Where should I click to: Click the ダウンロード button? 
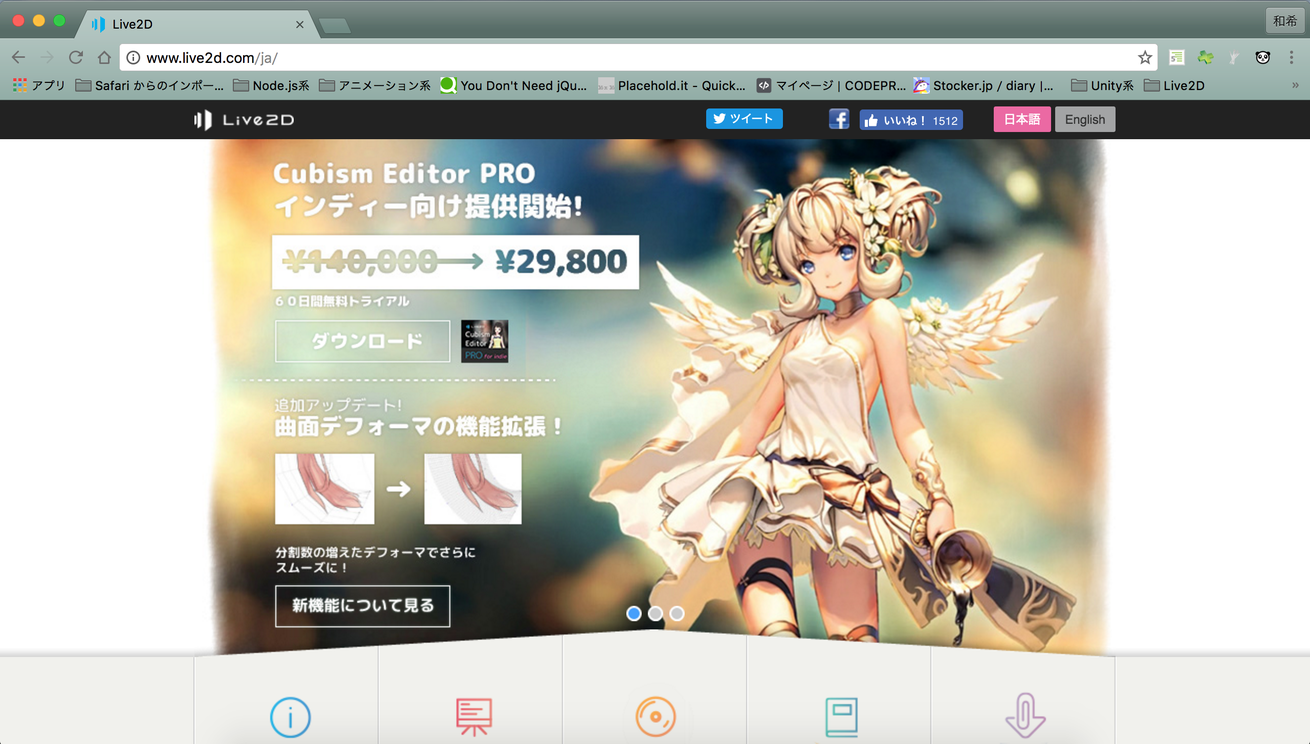[x=363, y=341]
